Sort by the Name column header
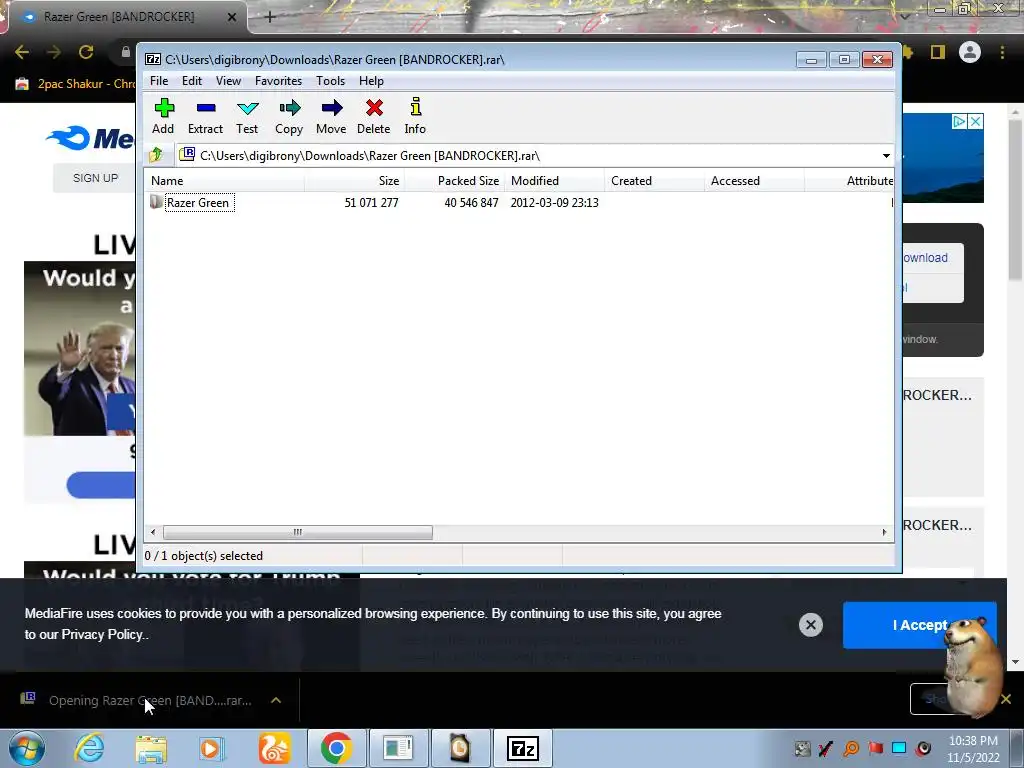The height and width of the screenshot is (768, 1024). (225, 181)
